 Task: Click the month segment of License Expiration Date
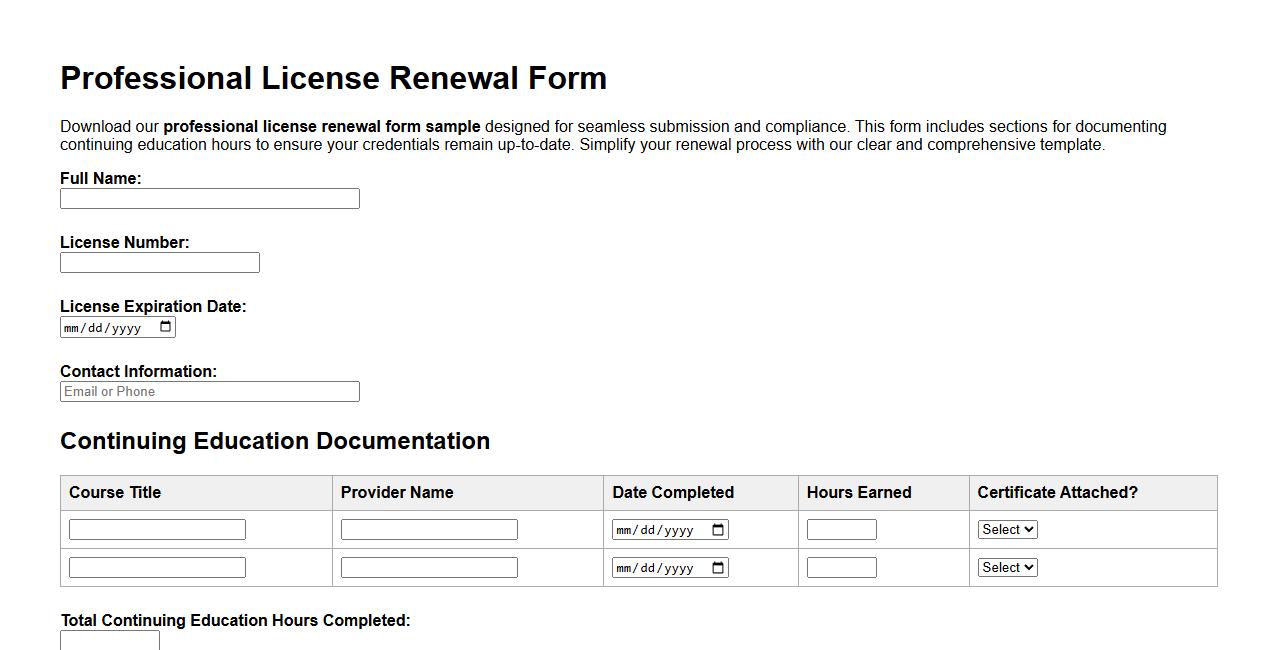[x=72, y=326]
